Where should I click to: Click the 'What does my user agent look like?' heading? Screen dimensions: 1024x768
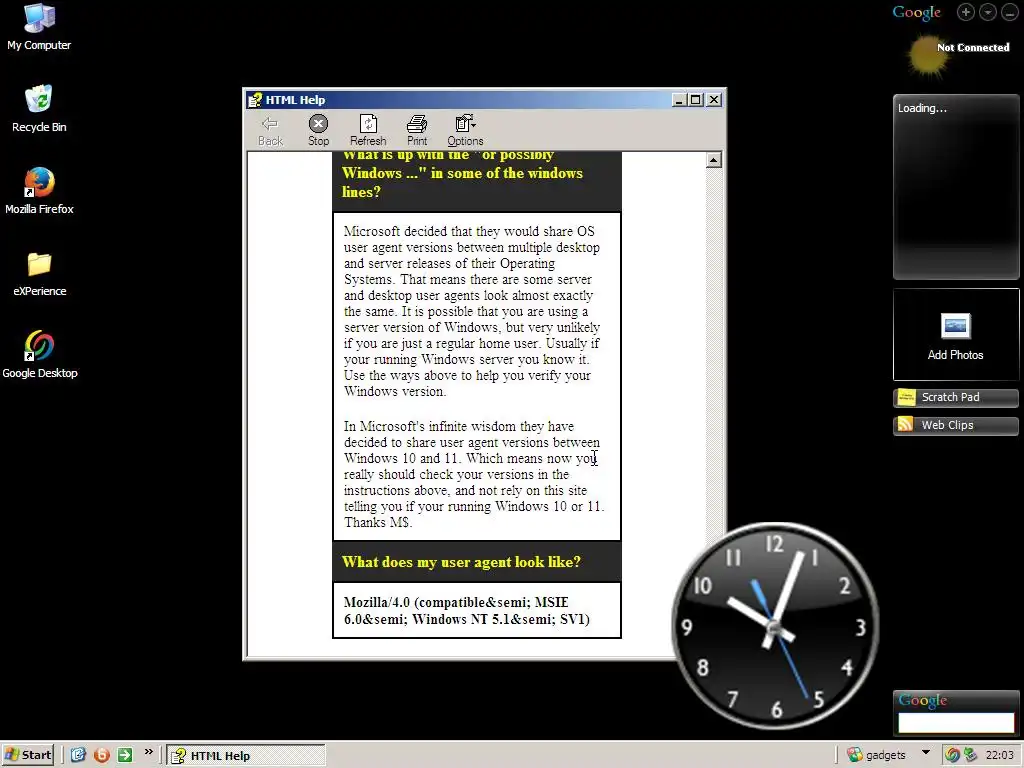click(x=461, y=562)
